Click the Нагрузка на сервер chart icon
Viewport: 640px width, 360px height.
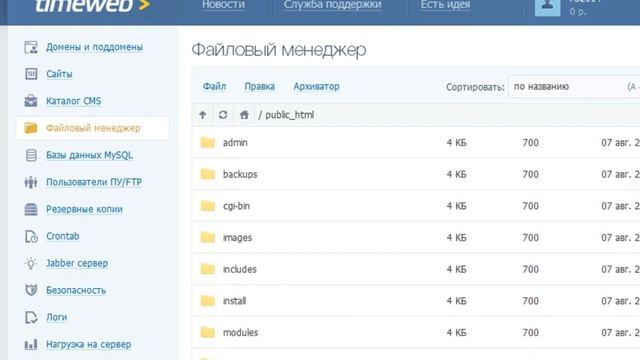point(31,344)
